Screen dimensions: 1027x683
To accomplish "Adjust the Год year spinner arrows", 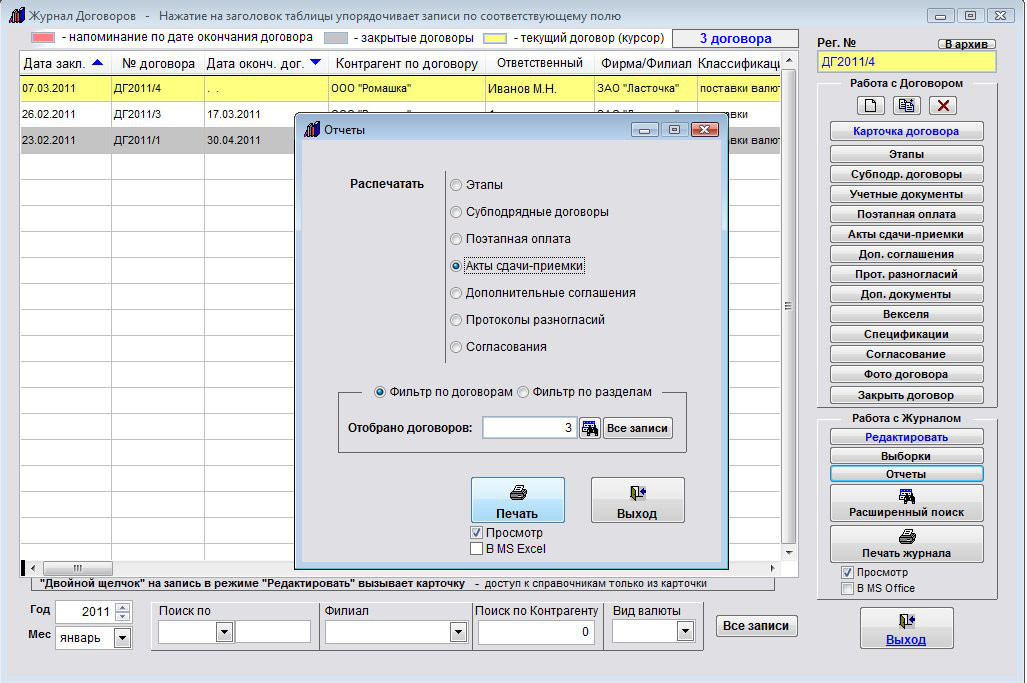I will pos(122,612).
